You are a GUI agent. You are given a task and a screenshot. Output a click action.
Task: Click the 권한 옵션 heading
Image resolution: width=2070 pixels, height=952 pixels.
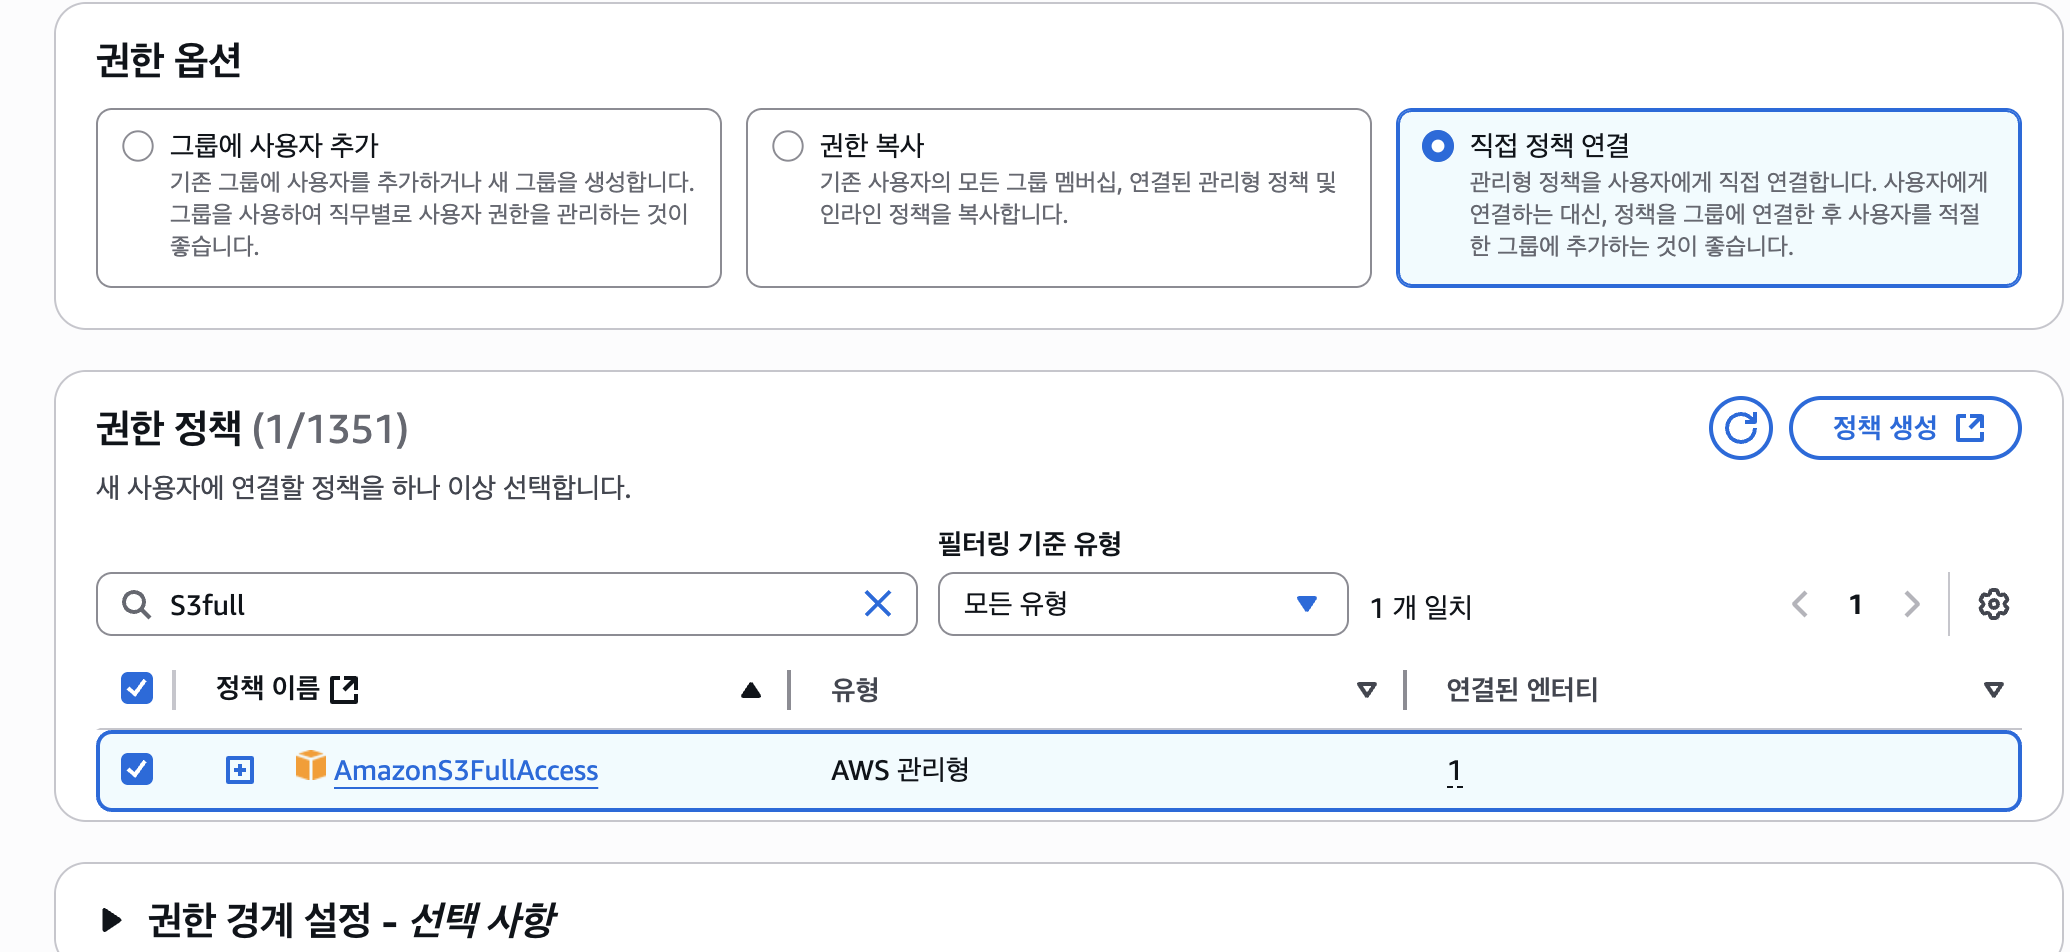[169, 60]
